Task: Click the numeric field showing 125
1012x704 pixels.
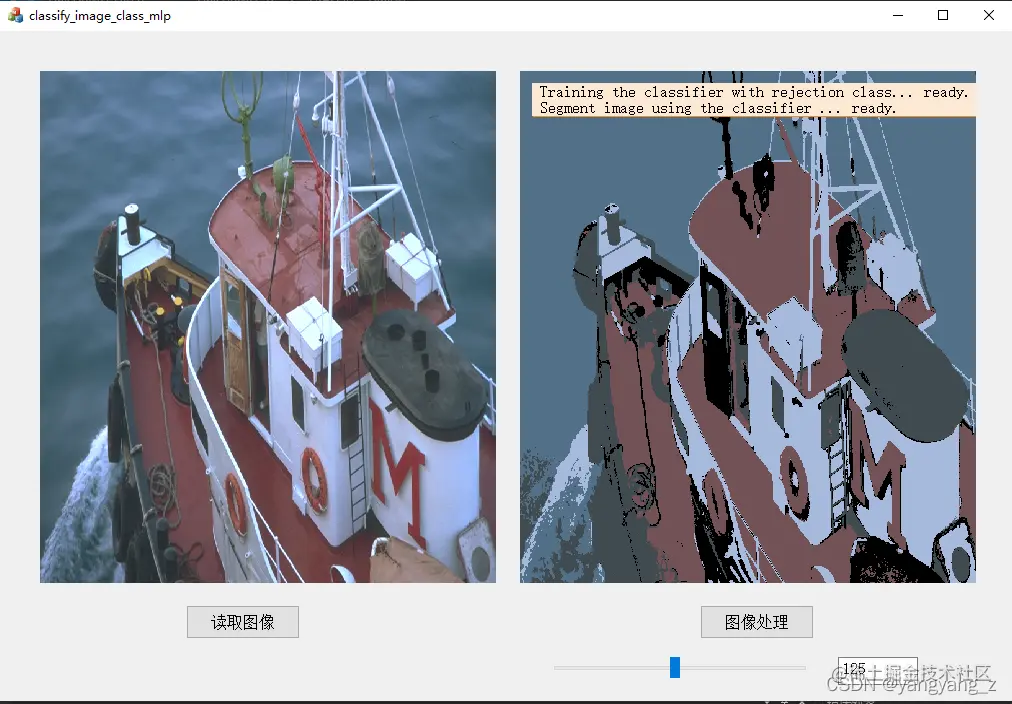Action: (877, 669)
